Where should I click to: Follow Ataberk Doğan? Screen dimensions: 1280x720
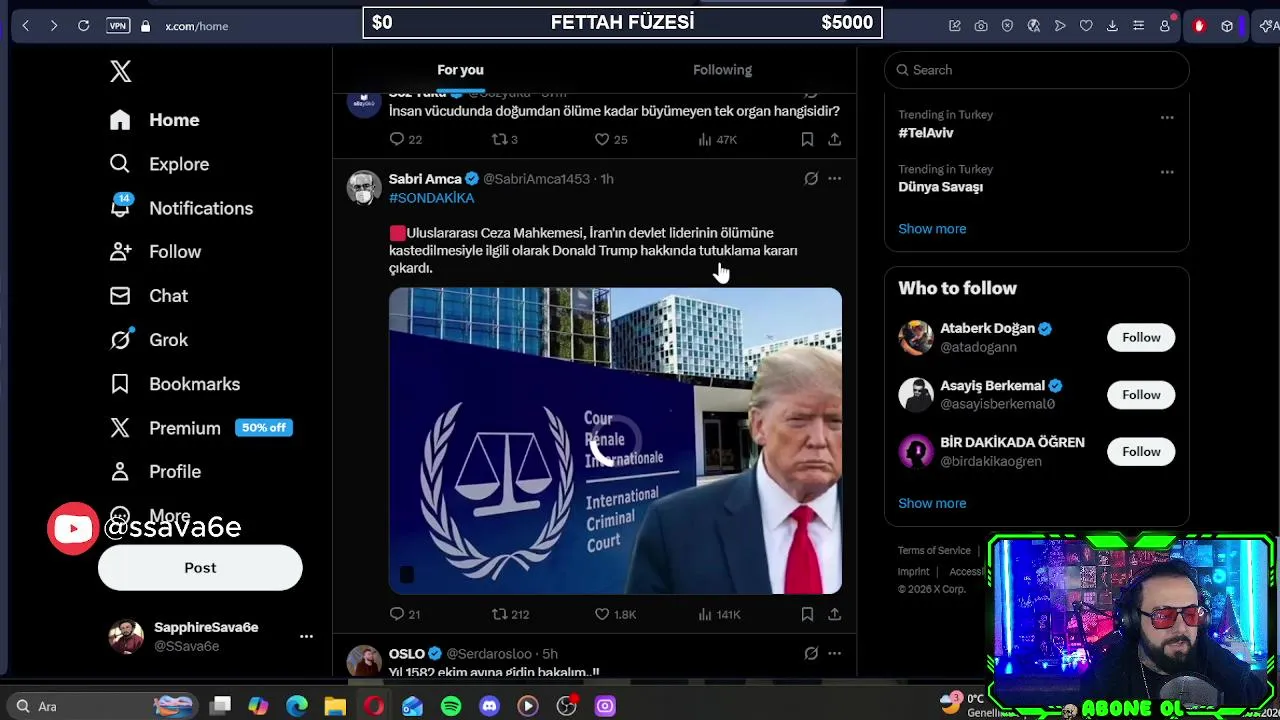pos(1141,338)
